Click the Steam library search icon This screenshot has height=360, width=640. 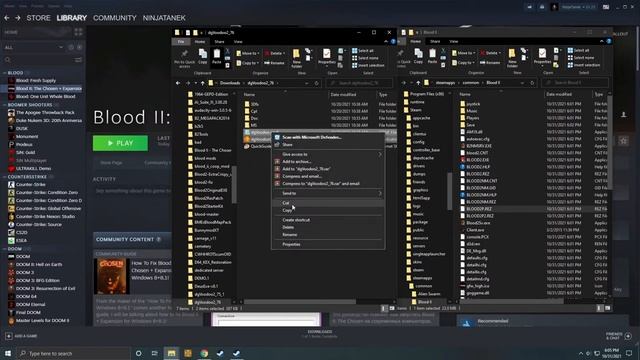tap(7, 60)
